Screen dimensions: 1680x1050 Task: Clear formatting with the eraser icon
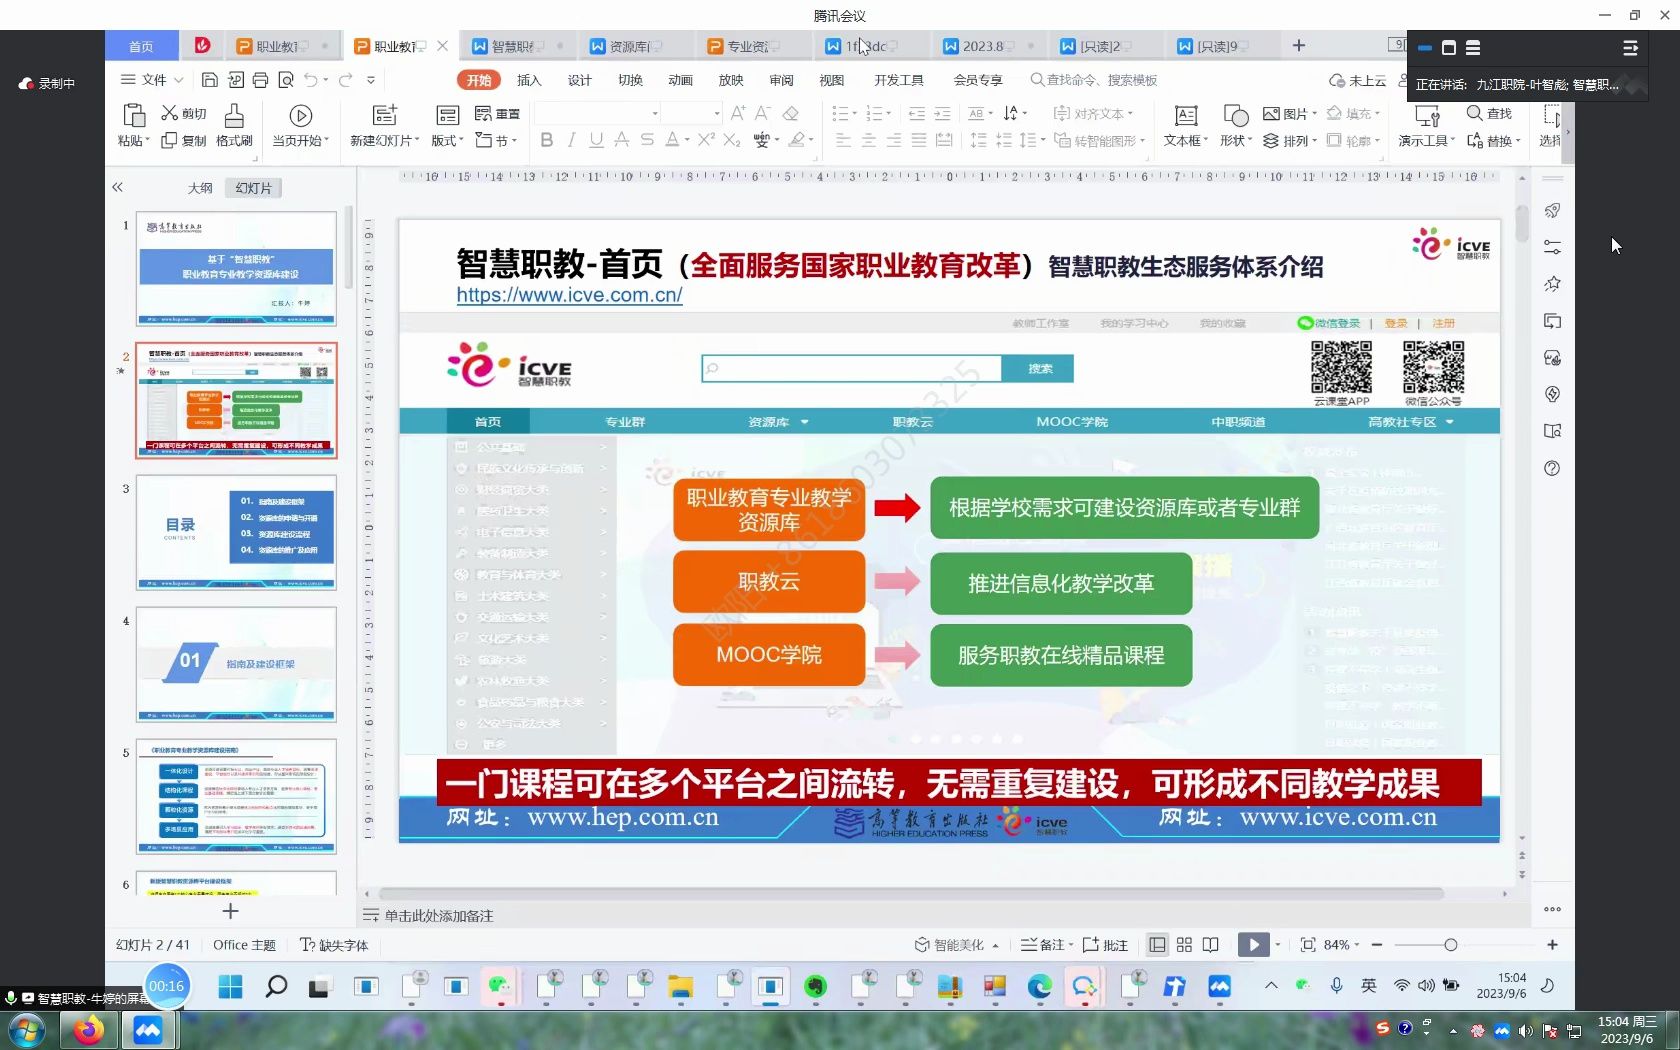click(791, 113)
